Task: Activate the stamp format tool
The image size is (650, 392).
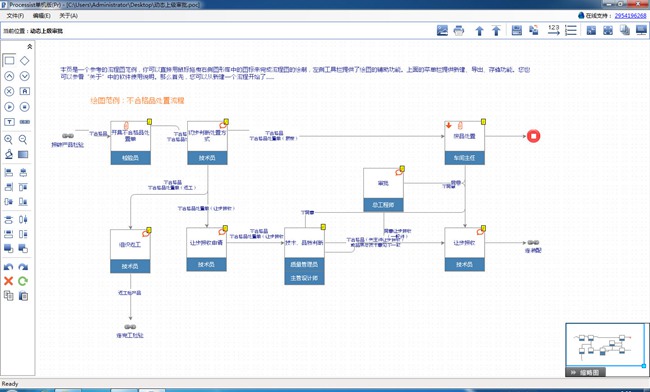Action: pos(9,155)
